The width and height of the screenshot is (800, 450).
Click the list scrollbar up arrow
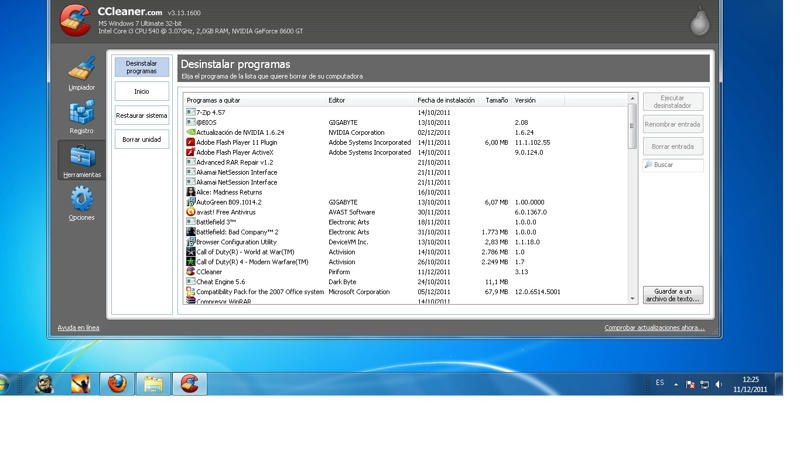pyautogui.click(x=632, y=98)
